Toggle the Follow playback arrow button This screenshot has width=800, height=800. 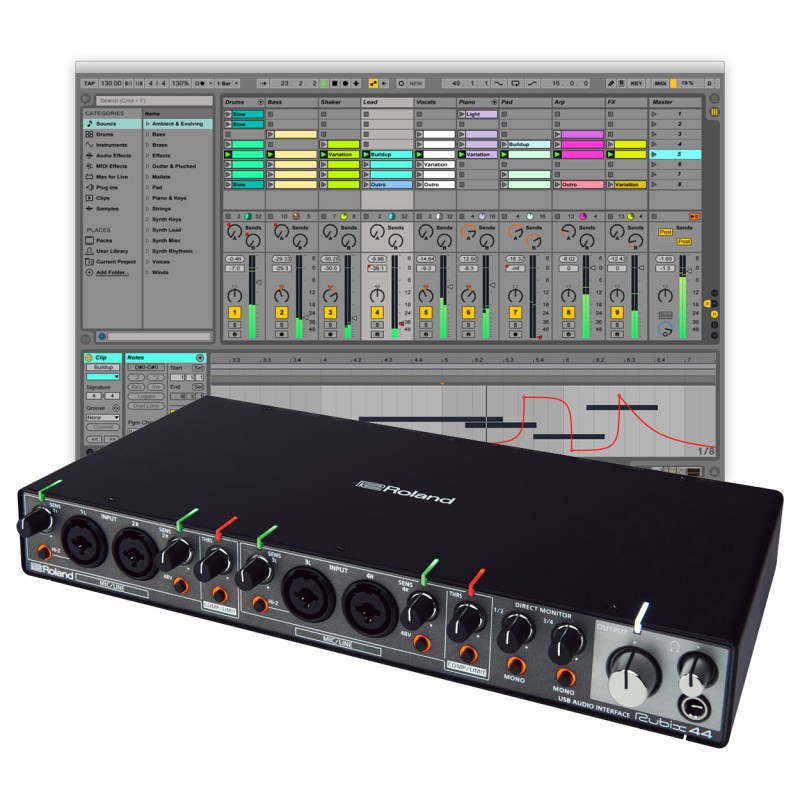263,83
